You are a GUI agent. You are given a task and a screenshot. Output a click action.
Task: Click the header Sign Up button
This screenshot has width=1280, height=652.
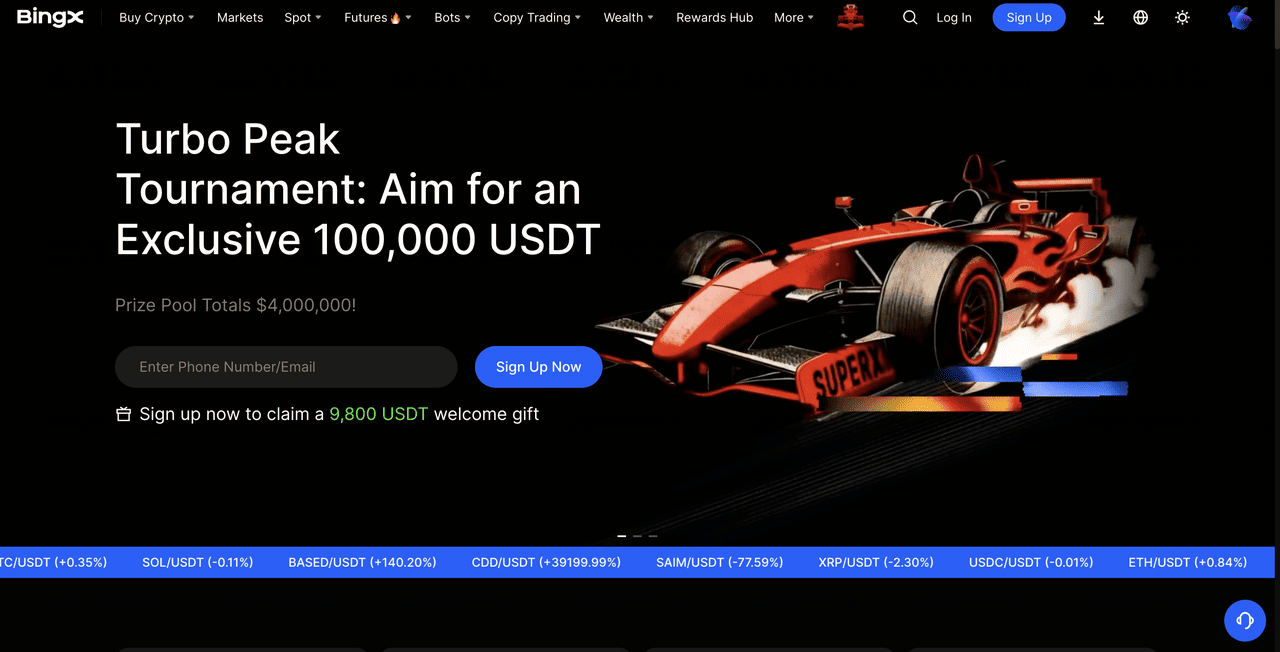click(x=1029, y=17)
